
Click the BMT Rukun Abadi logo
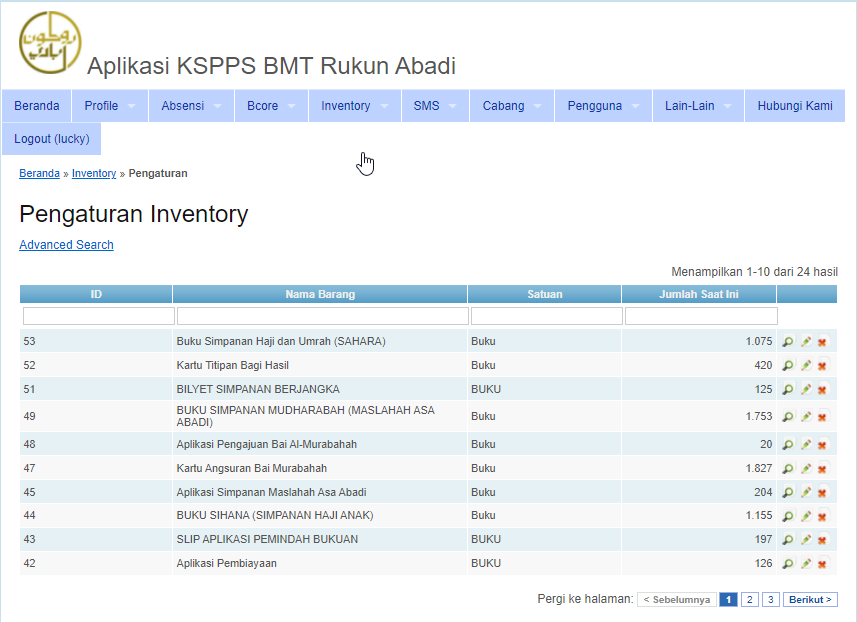point(50,43)
